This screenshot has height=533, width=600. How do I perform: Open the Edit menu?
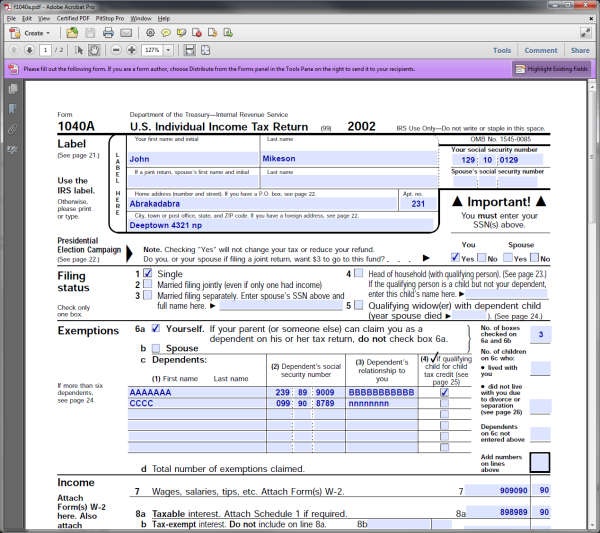26,18
